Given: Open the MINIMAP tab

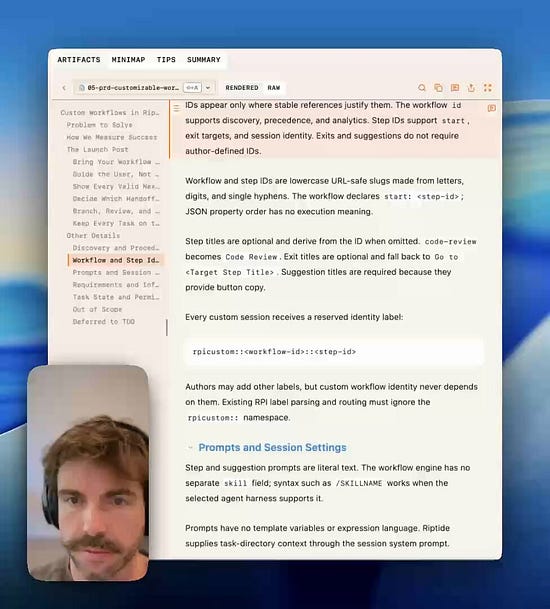Looking at the screenshot, I should 128,60.
